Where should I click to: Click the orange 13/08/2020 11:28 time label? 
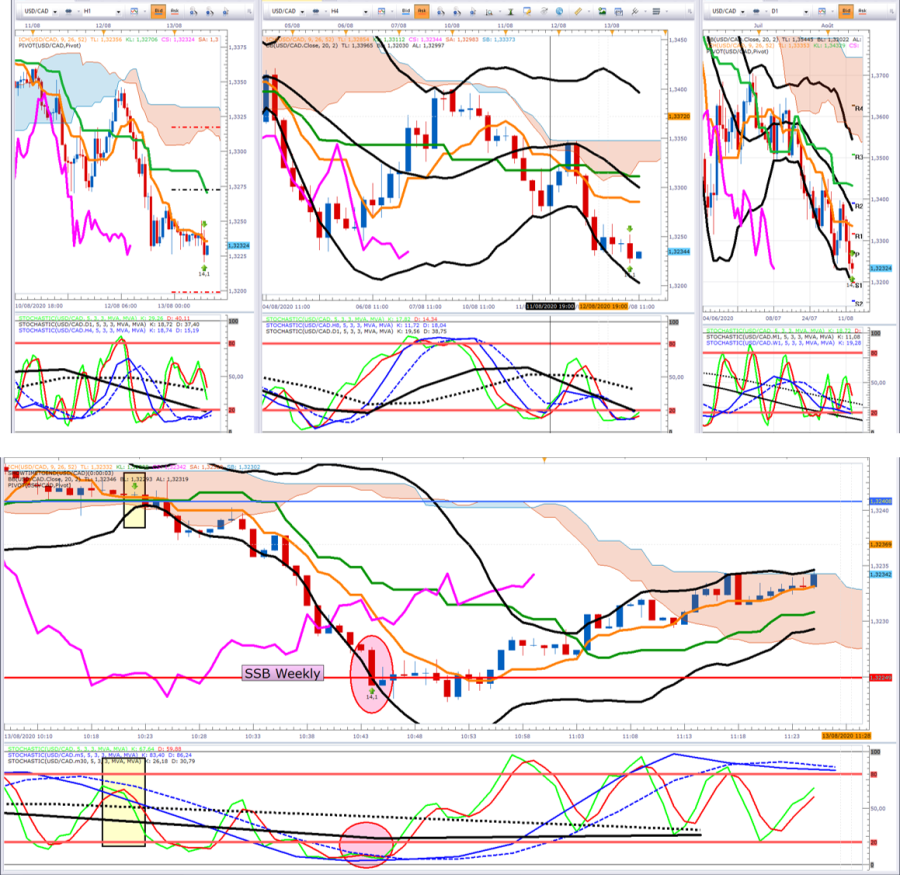[846, 736]
